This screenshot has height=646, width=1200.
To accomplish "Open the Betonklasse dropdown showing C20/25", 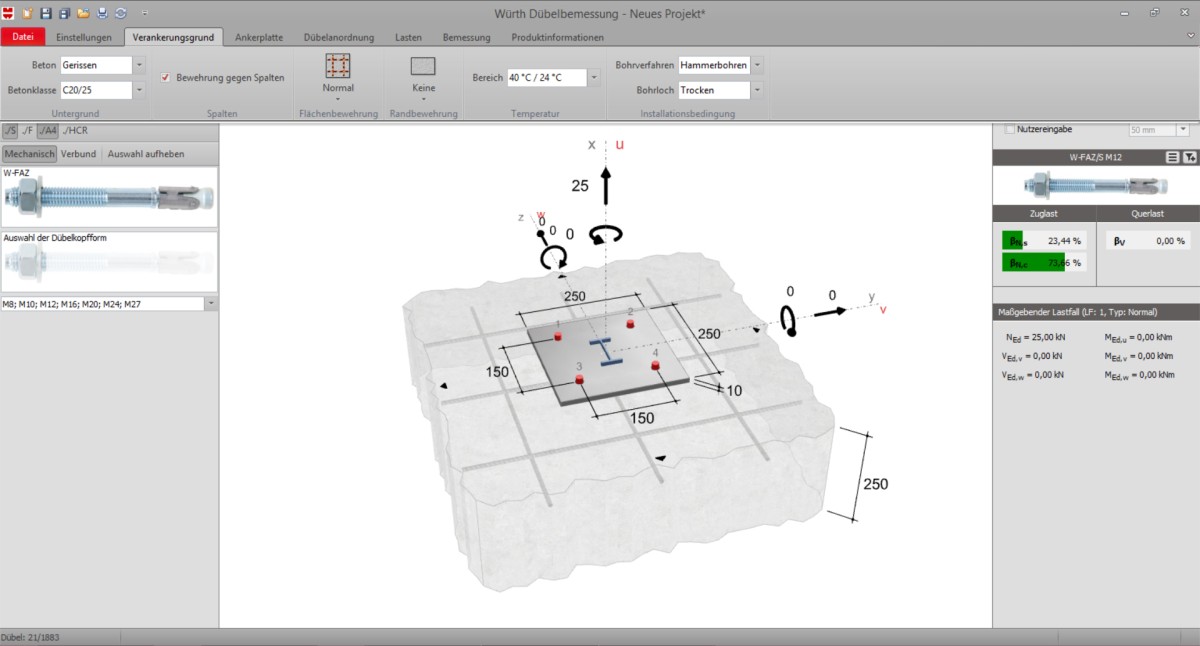I will click(139, 90).
